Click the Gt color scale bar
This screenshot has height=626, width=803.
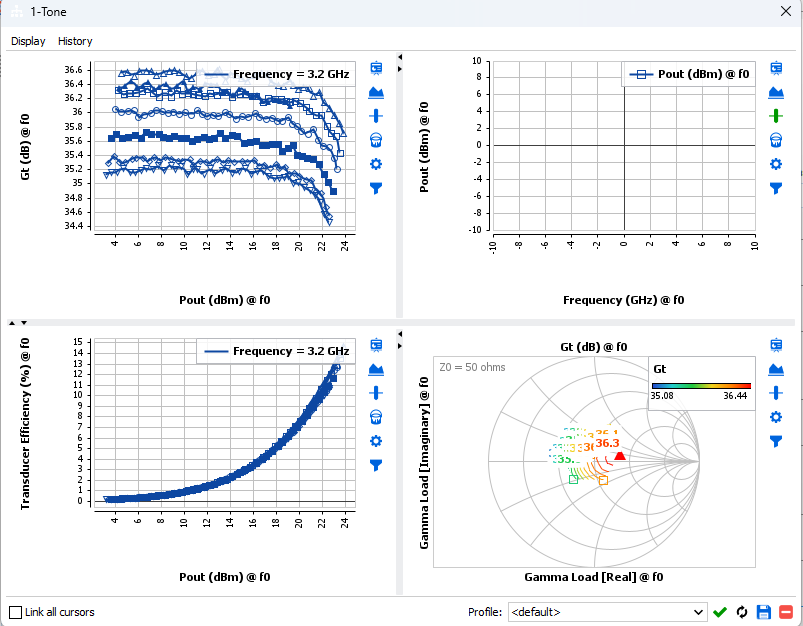[702, 386]
